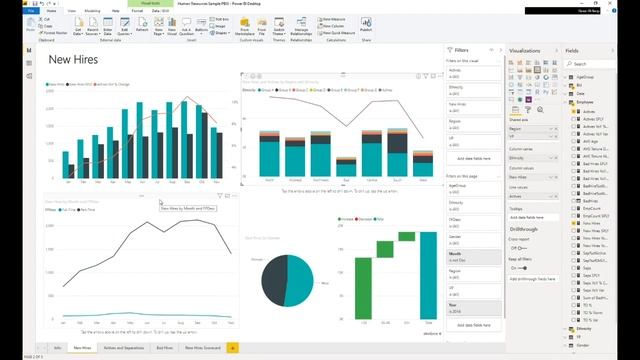Collapse the Employee table in Fields
Screen dimensions: 640x360
click(566, 102)
